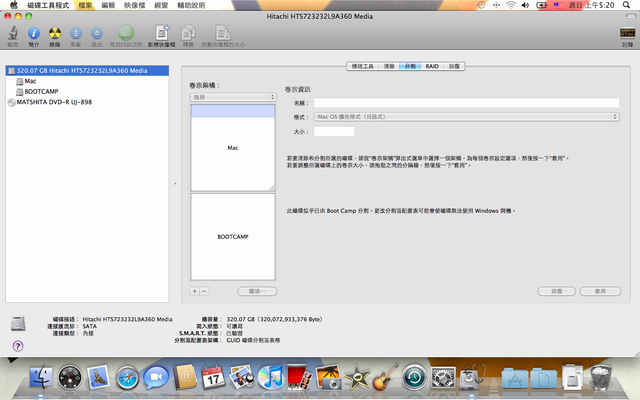This screenshot has height=400, width=640.
Task: Launch GarageBand guitar icon in Dock
Action: (385, 377)
